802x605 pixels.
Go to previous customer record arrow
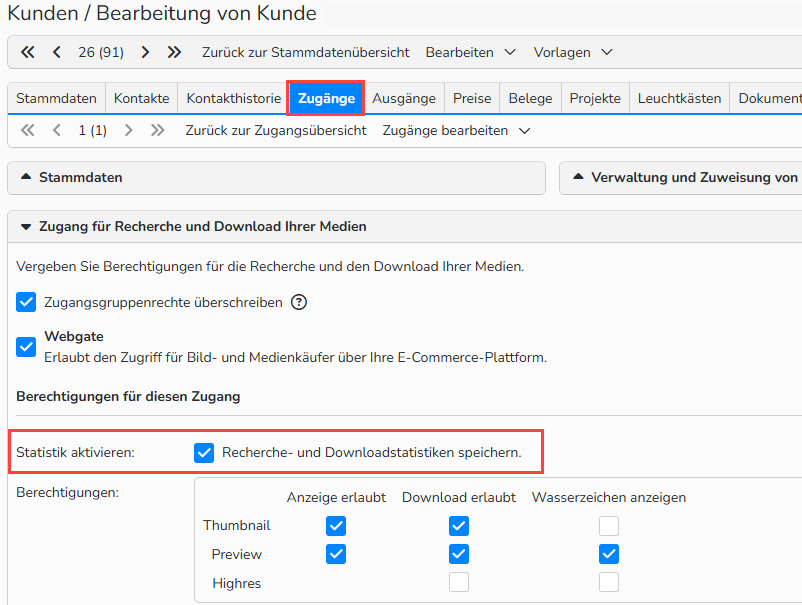point(57,52)
